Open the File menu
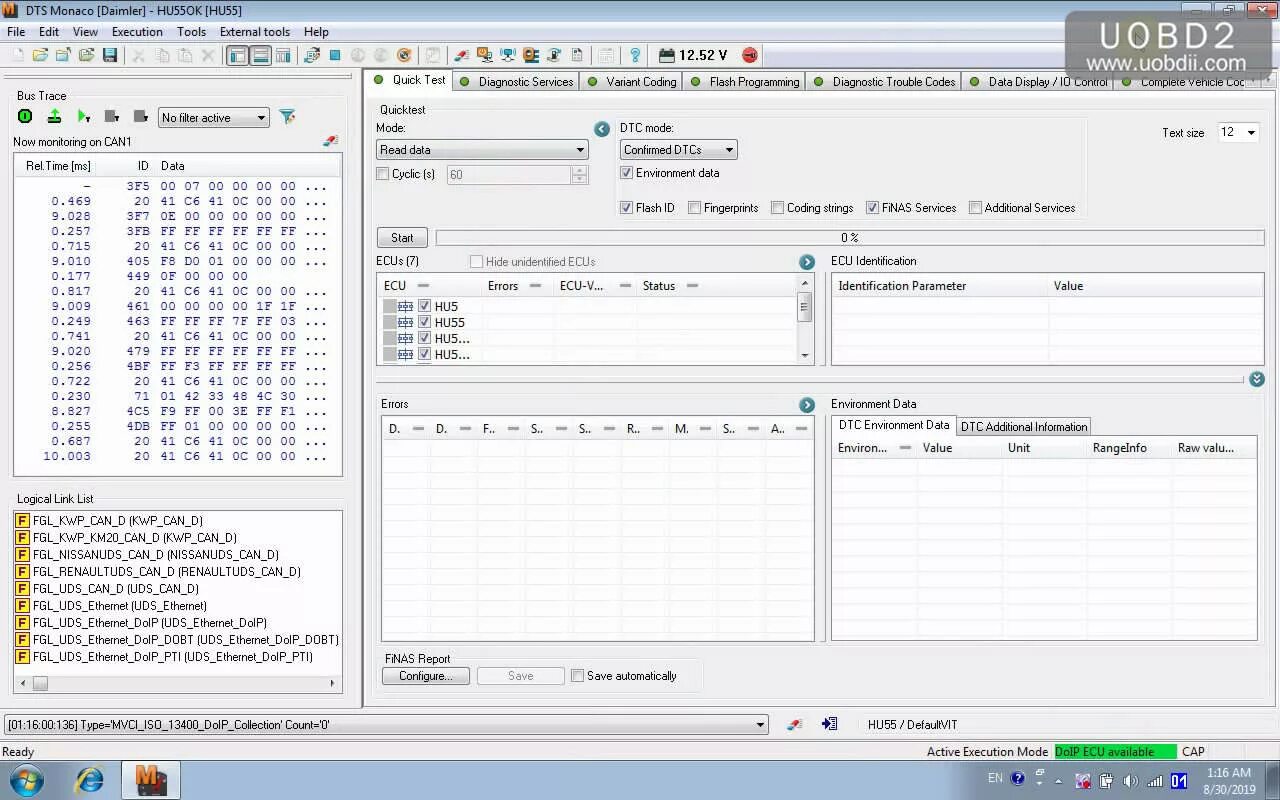The height and width of the screenshot is (800, 1280). click(x=16, y=32)
